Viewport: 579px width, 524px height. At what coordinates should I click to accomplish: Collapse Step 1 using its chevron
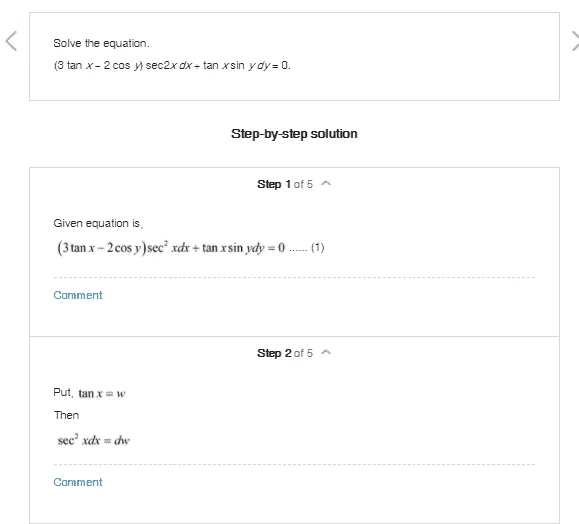click(x=326, y=184)
